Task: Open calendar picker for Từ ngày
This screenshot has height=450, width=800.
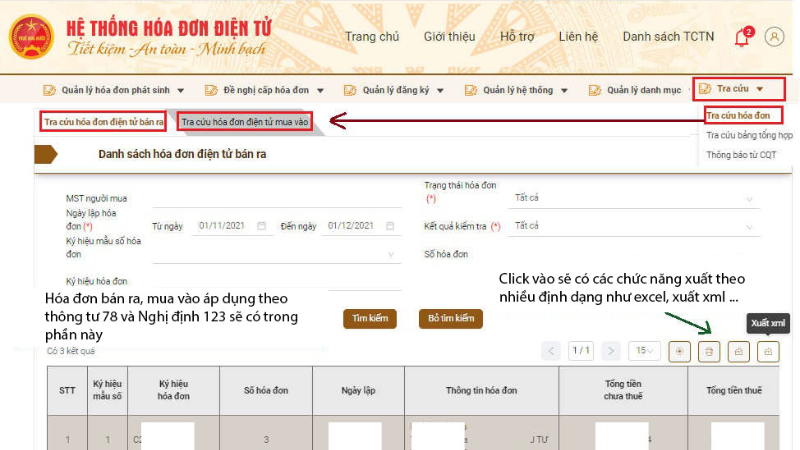Action: coord(262,226)
